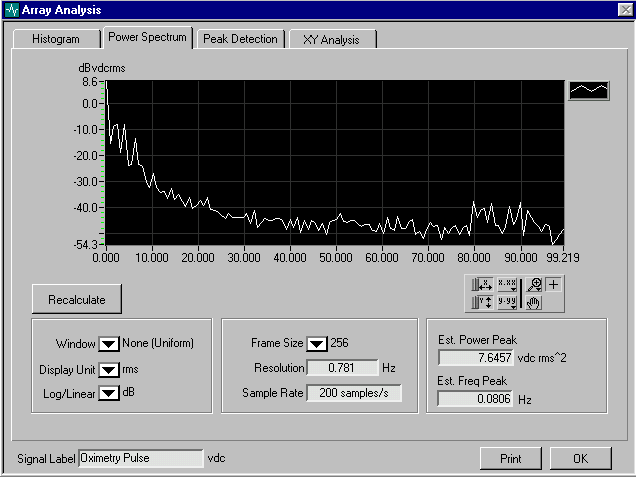Toggle X-axis autoscale lock icon
Screen dimensions: 636x477
482,285
